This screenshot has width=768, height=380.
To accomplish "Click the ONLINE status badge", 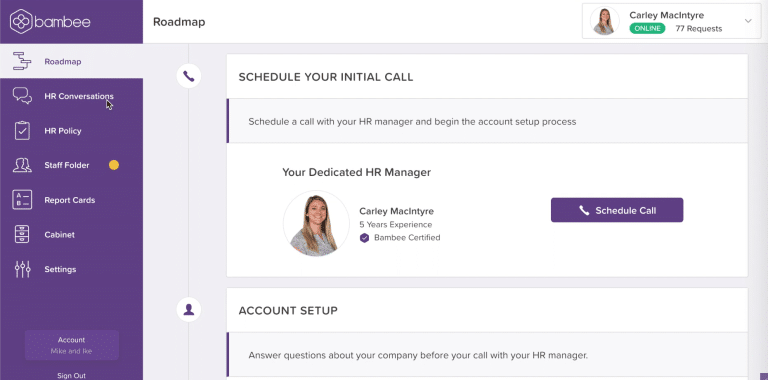I will pos(647,28).
